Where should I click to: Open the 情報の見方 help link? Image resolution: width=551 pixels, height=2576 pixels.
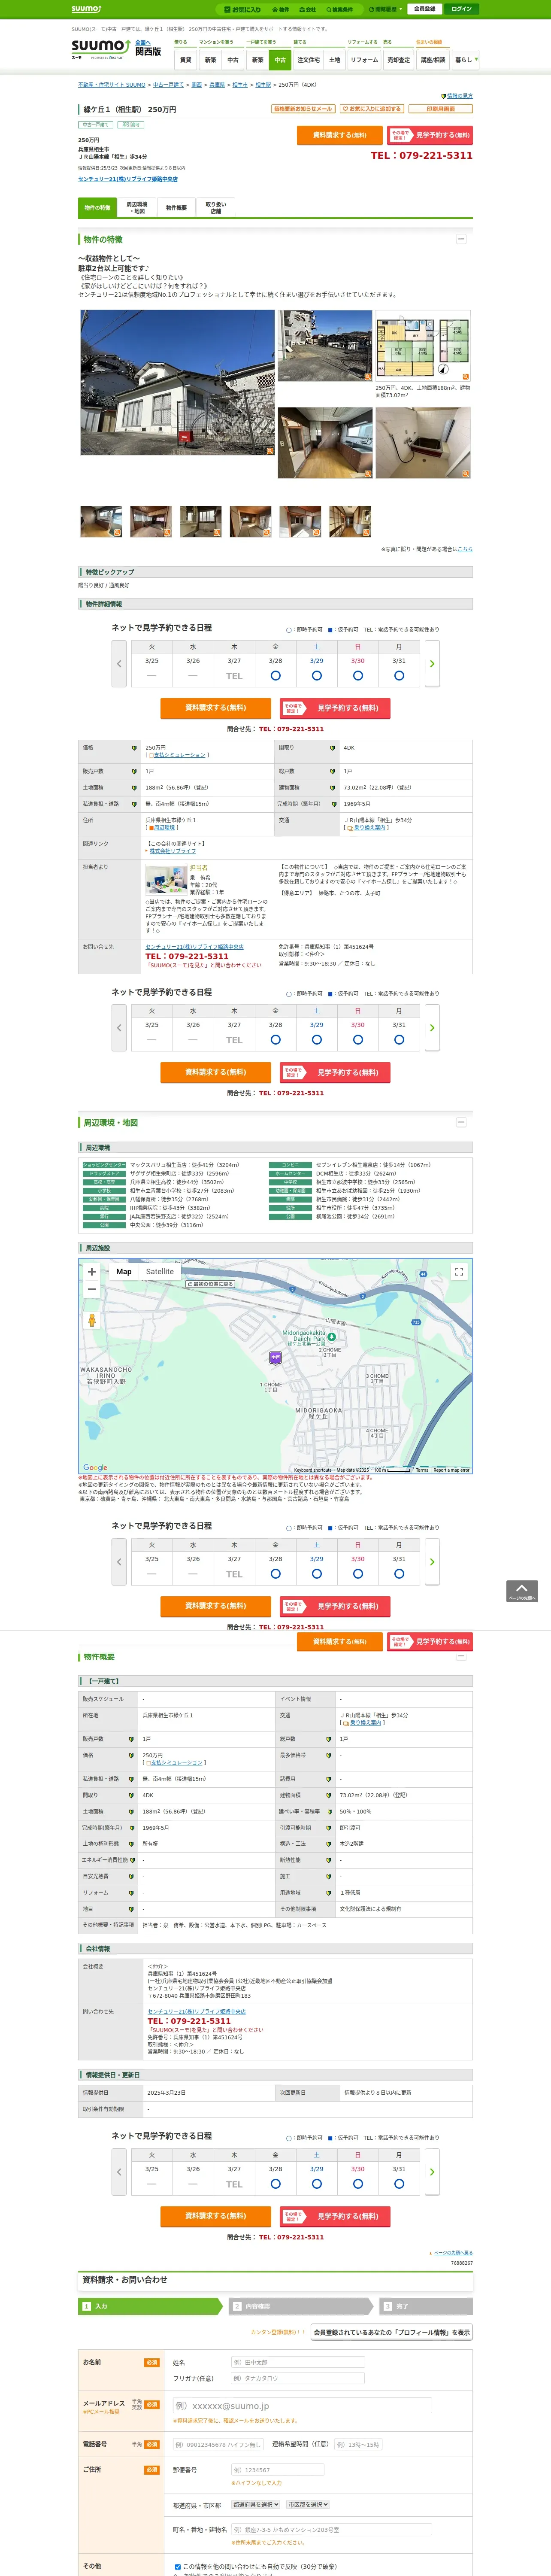click(460, 96)
